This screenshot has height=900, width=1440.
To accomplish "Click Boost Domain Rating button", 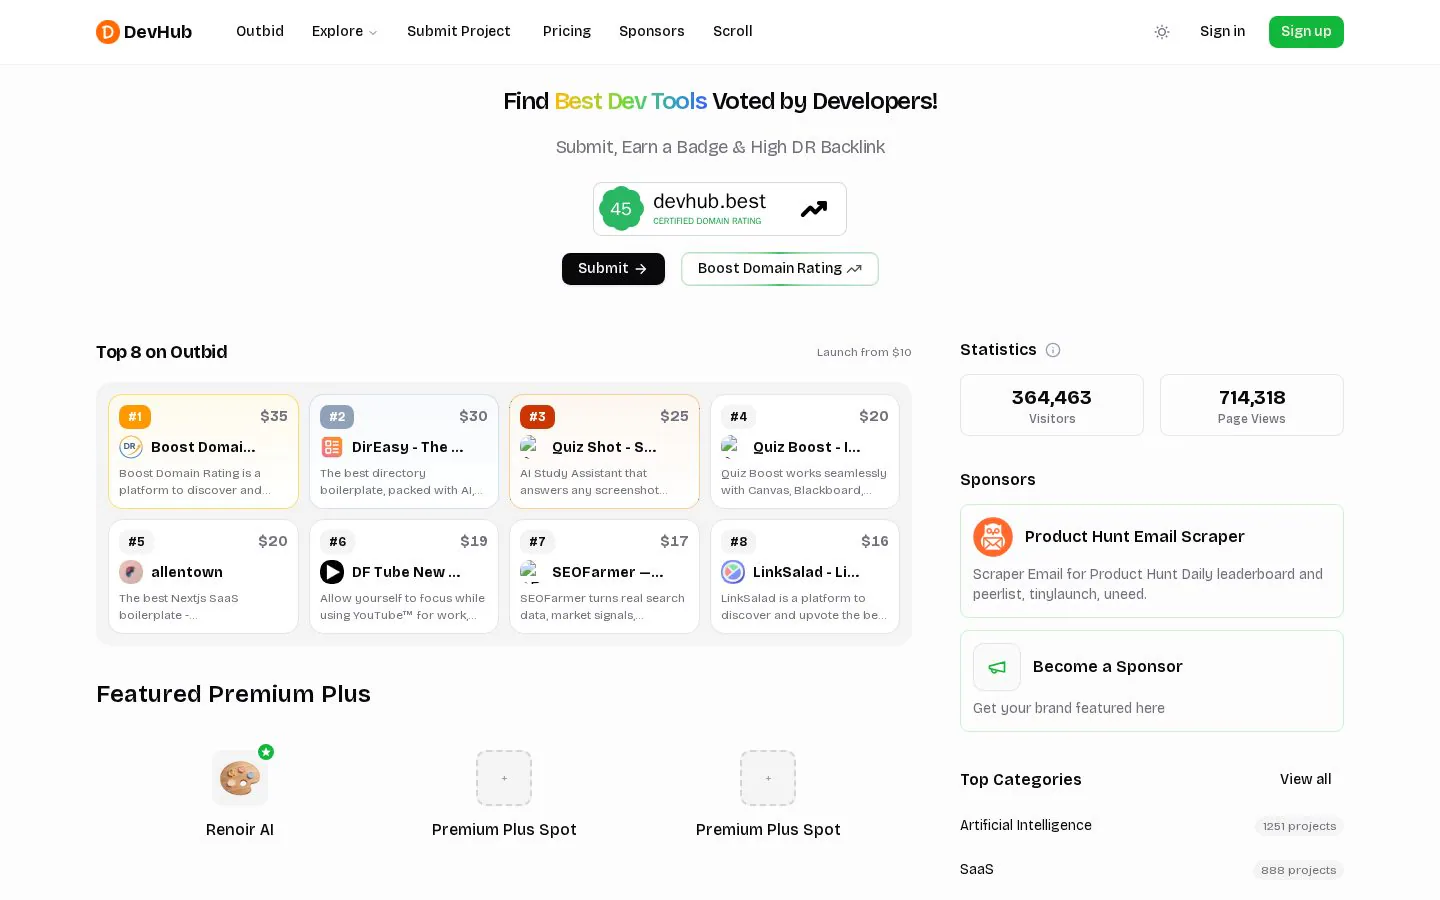I will click(x=780, y=269).
